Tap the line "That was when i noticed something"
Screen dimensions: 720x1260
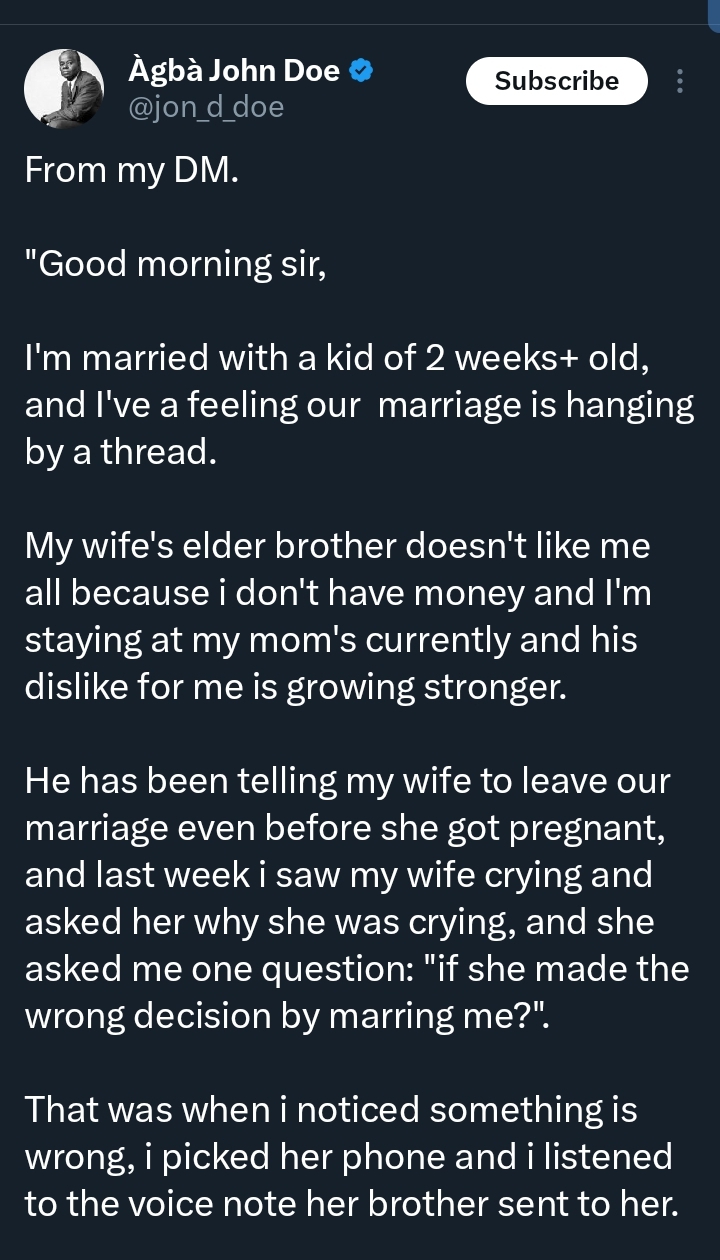(331, 1110)
